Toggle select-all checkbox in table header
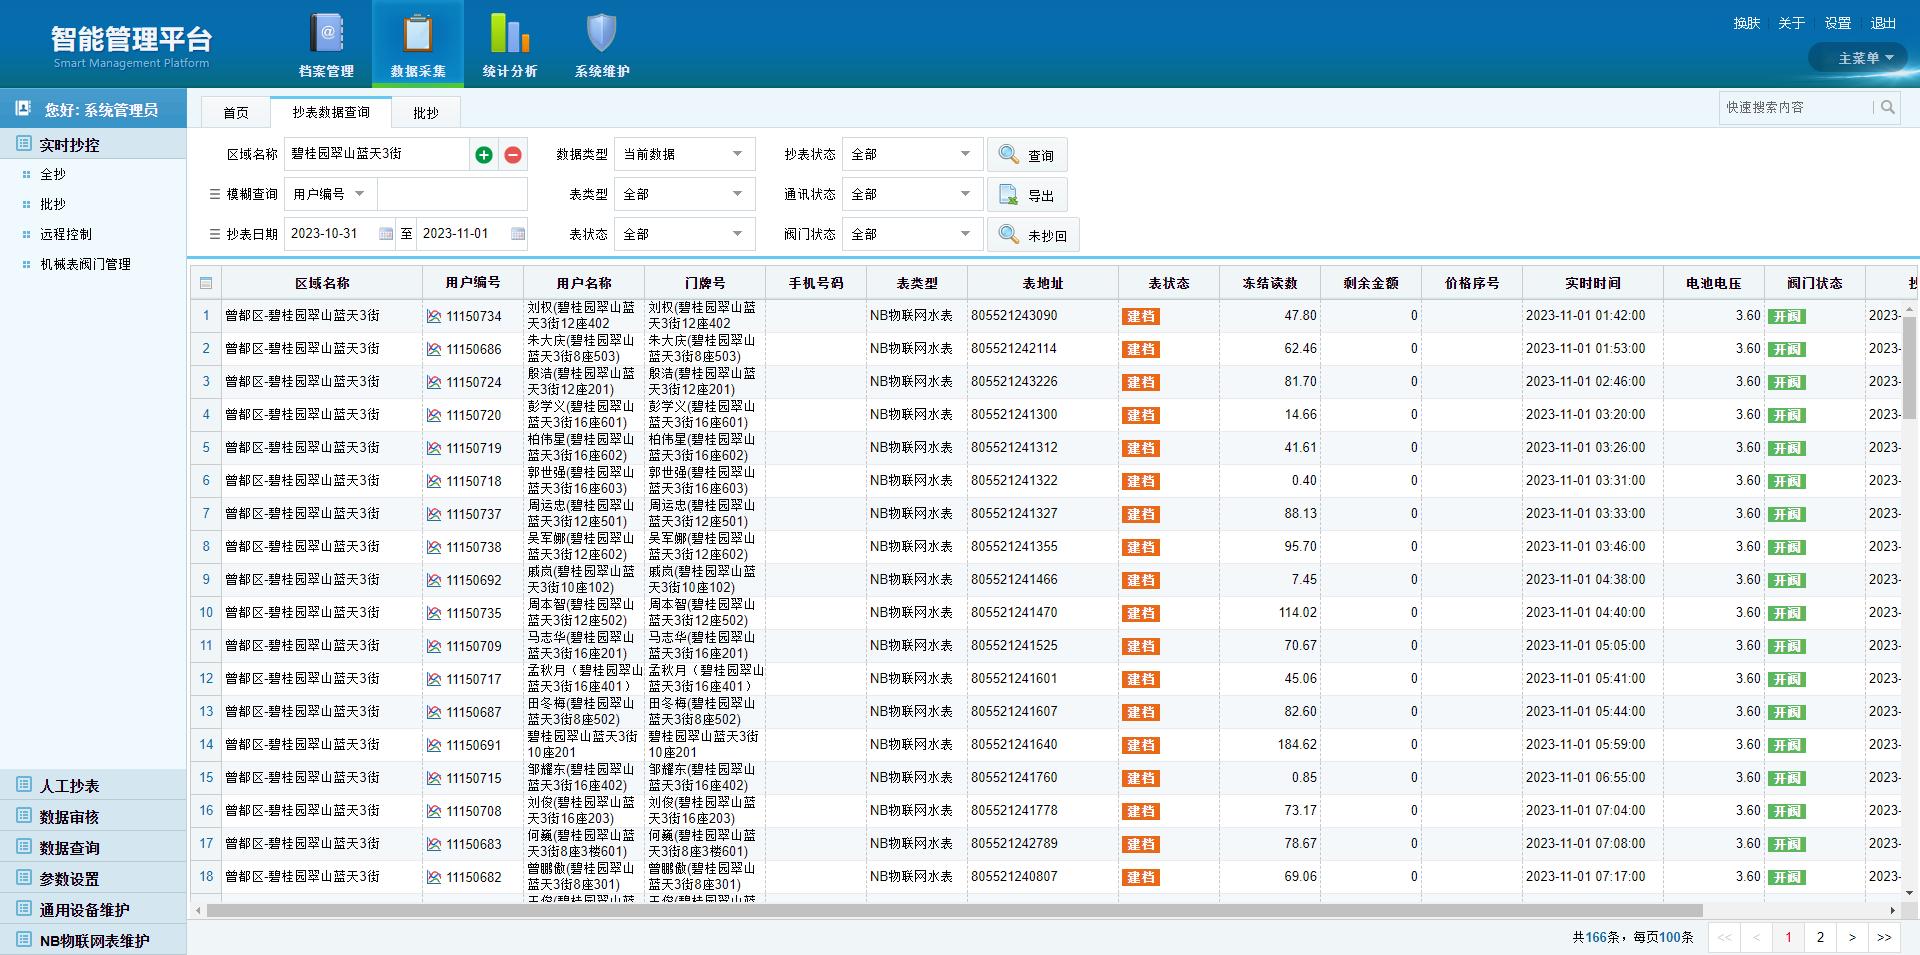Image resolution: width=1920 pixels, height=955 pixels. tap(206, 283)
